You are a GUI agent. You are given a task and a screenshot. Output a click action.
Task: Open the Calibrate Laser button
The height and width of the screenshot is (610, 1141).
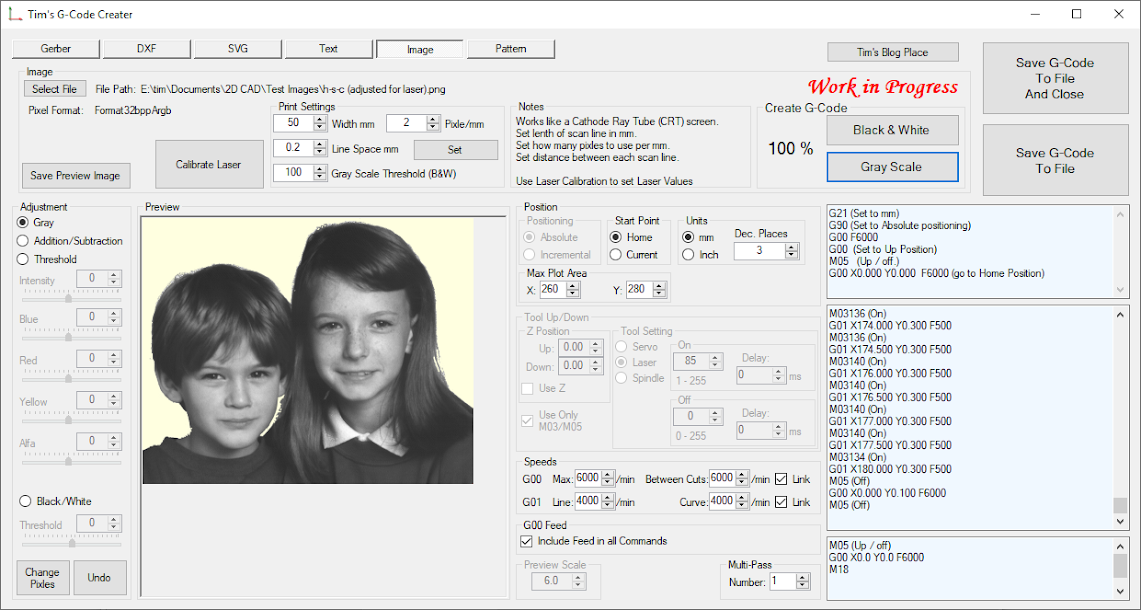209,165
